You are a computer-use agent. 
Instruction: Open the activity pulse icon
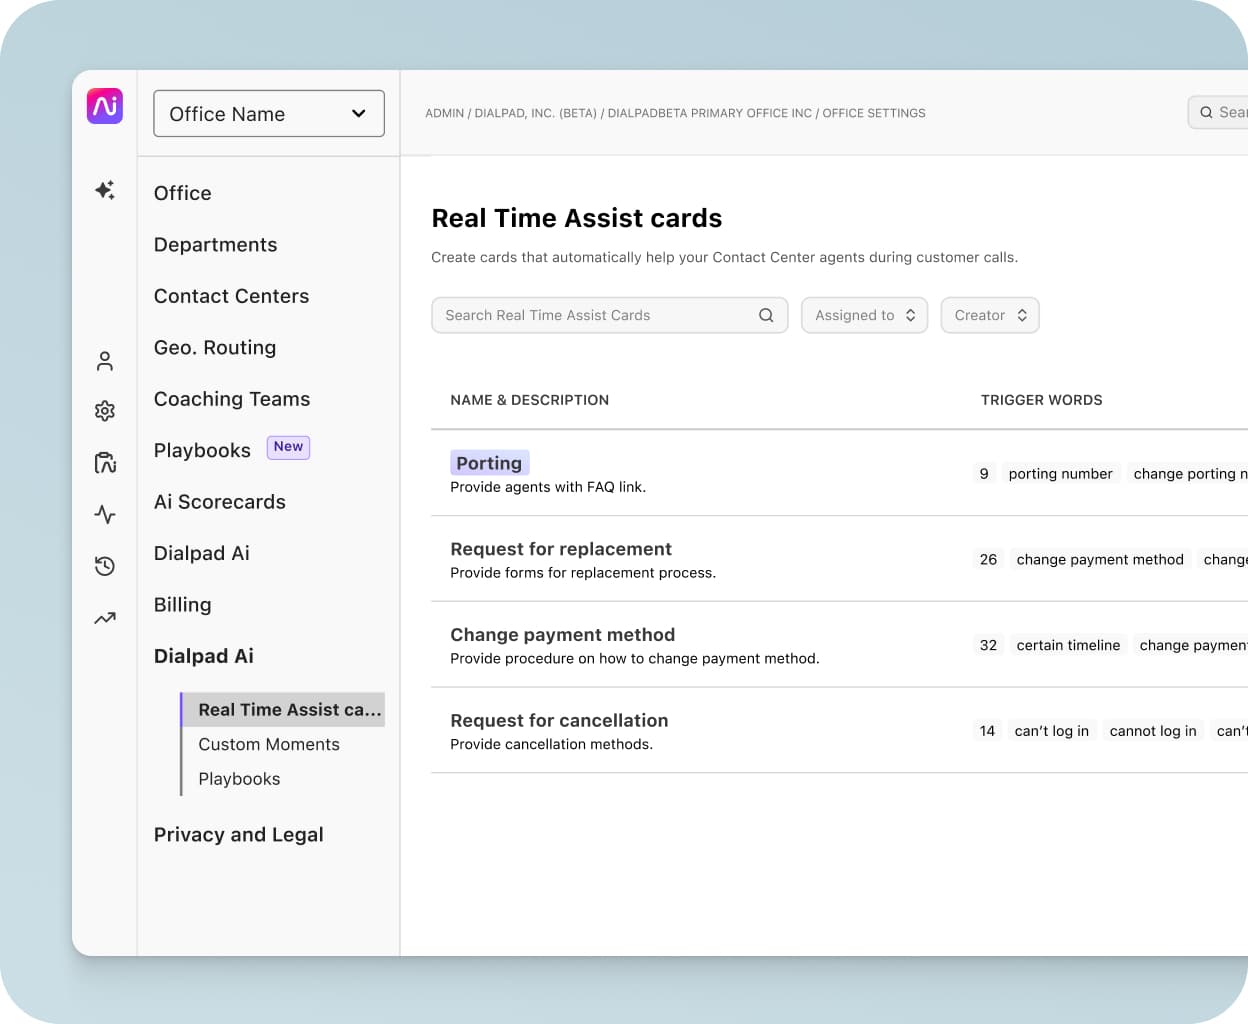pos(105,515)
